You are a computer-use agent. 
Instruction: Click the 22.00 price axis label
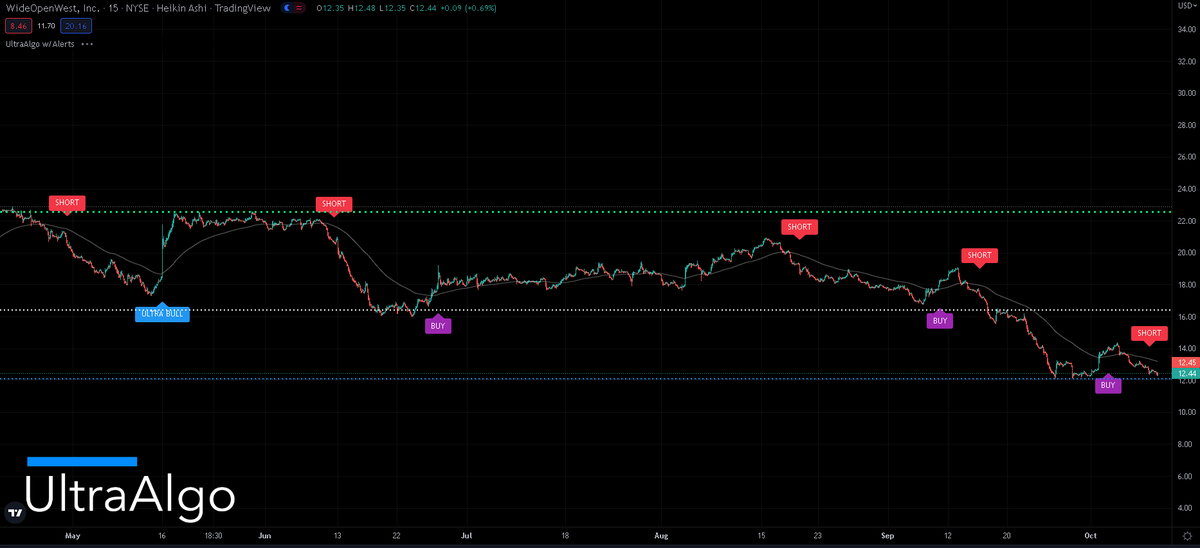[1188, 221]
